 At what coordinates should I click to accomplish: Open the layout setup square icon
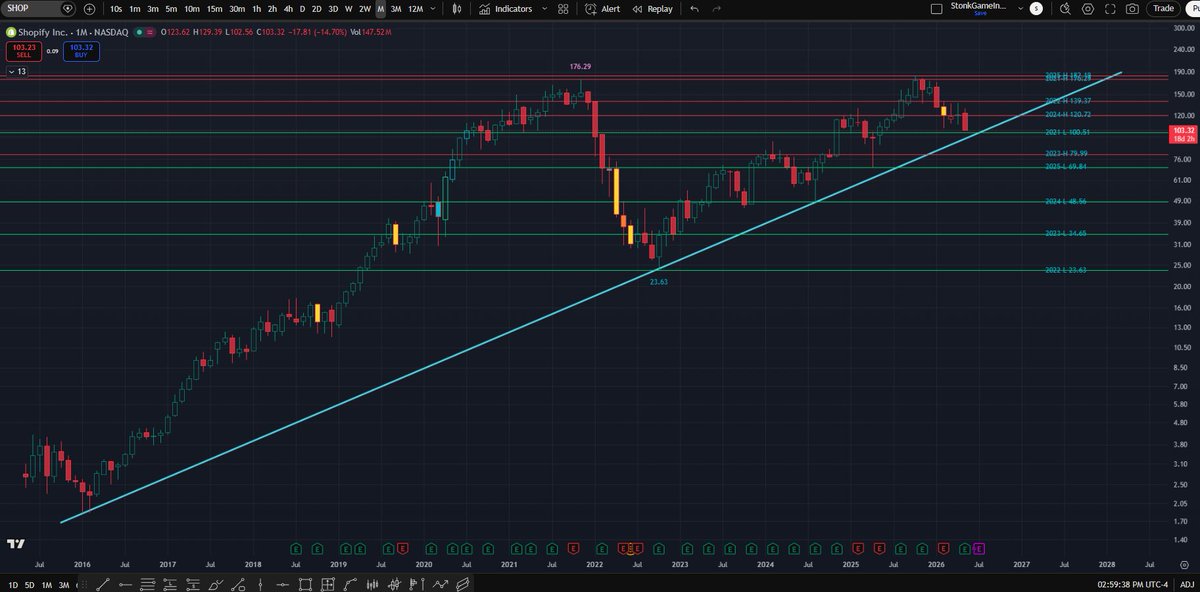point(936,8)
